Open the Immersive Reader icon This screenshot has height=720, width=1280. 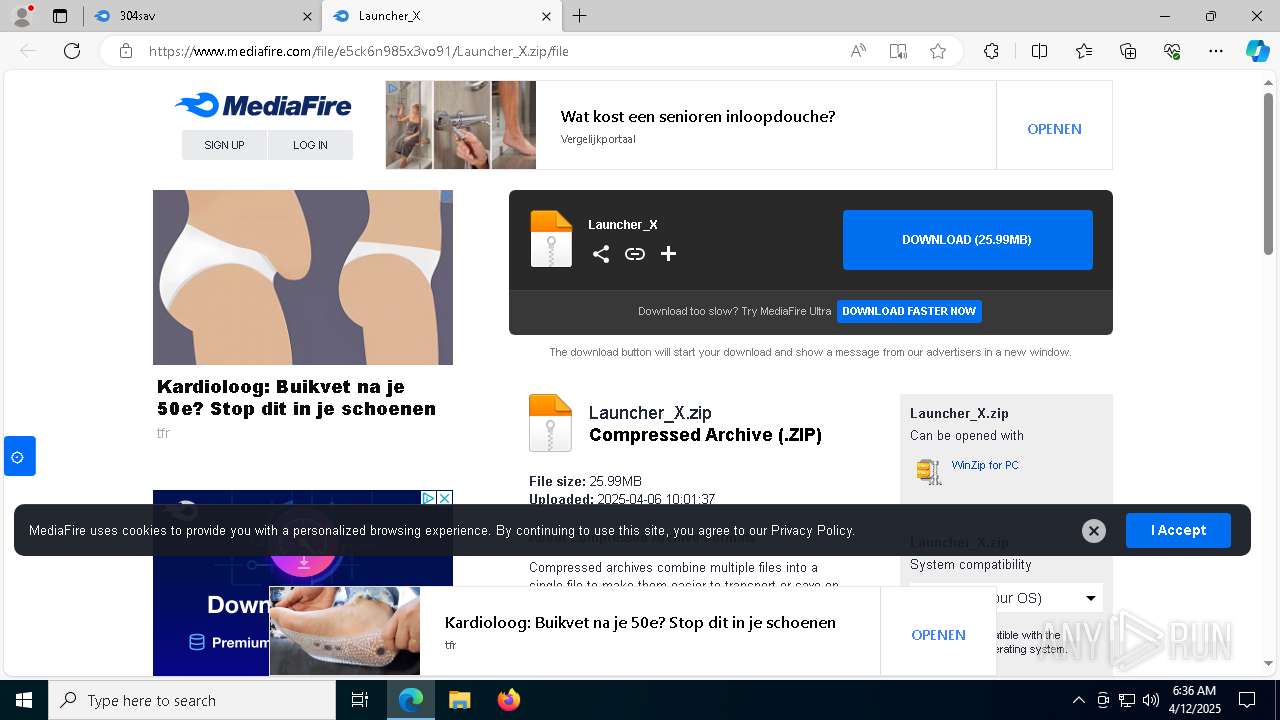(898, 51)
